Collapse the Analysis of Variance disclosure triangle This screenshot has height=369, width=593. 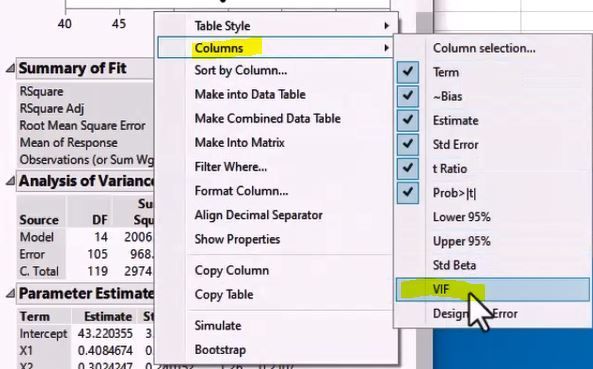[11, 181]
